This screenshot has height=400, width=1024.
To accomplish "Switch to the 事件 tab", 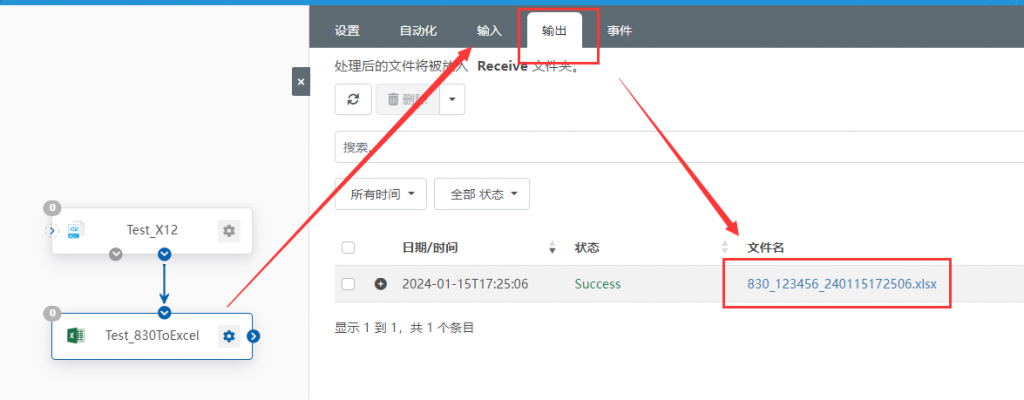I will pyautogui.click(x=619, y=31).
